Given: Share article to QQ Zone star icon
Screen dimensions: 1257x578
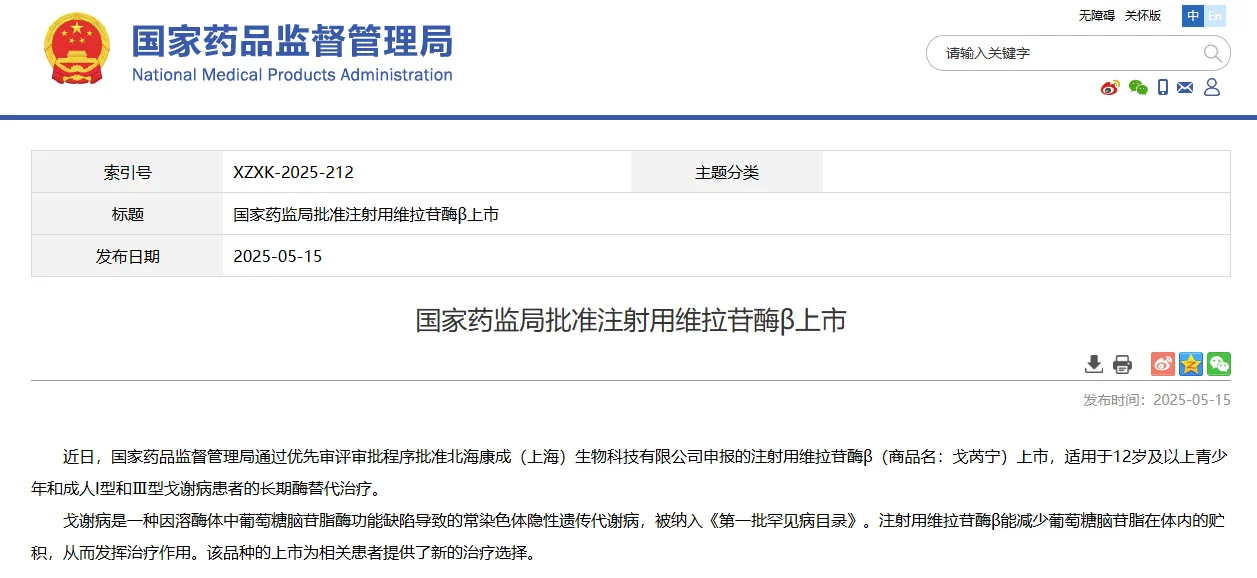Looking at the screenshot, I should 1190,364.
